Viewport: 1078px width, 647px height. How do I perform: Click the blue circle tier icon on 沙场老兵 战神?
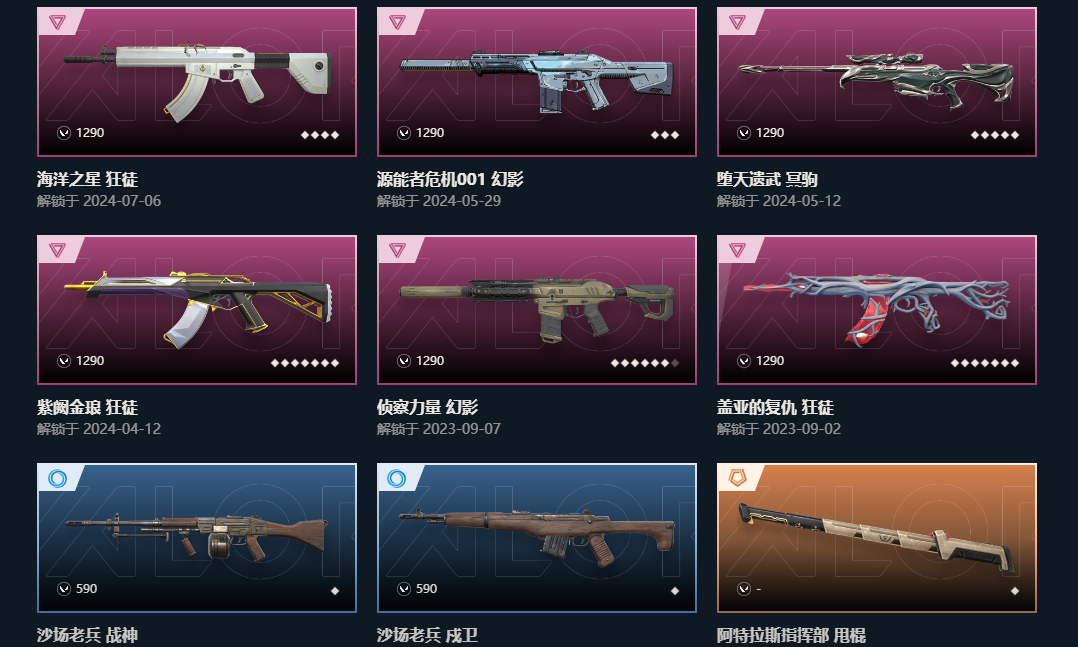coord(57,478)
